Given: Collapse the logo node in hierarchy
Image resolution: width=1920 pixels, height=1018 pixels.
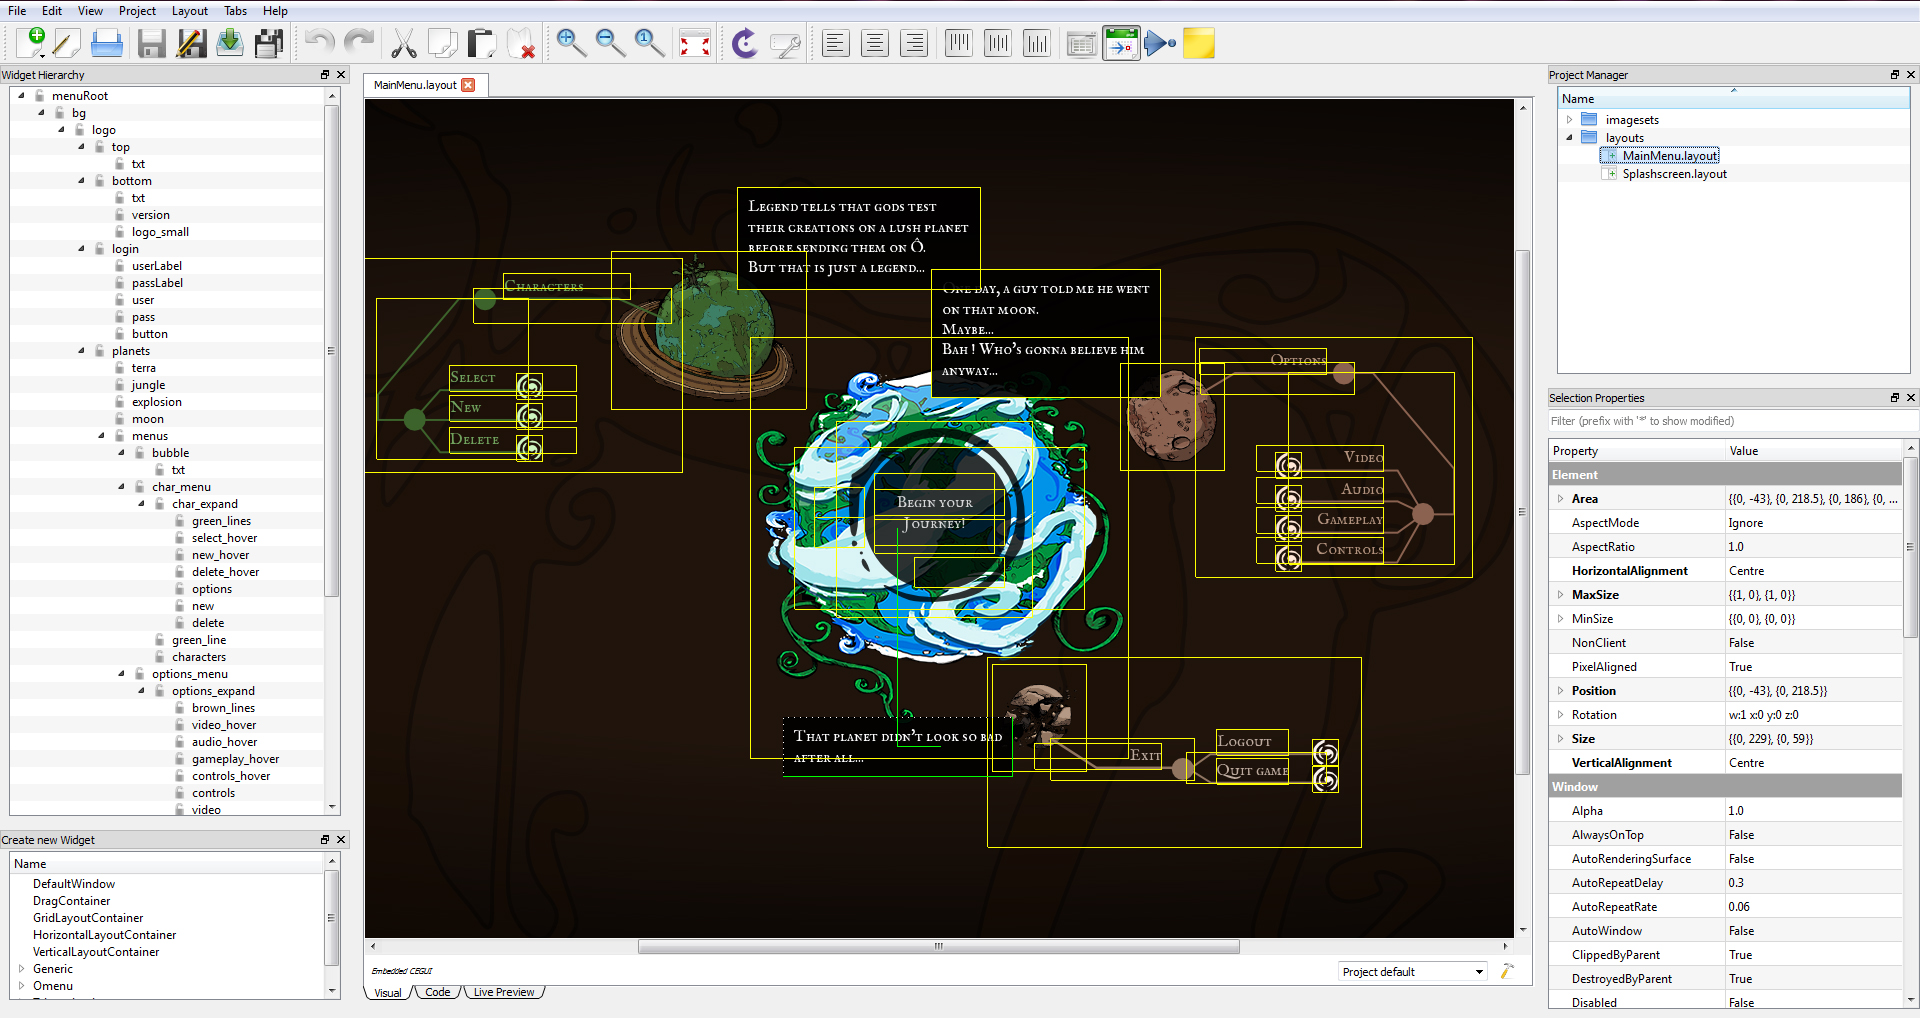Looking at the screenshot, I should tap(62, 130).
